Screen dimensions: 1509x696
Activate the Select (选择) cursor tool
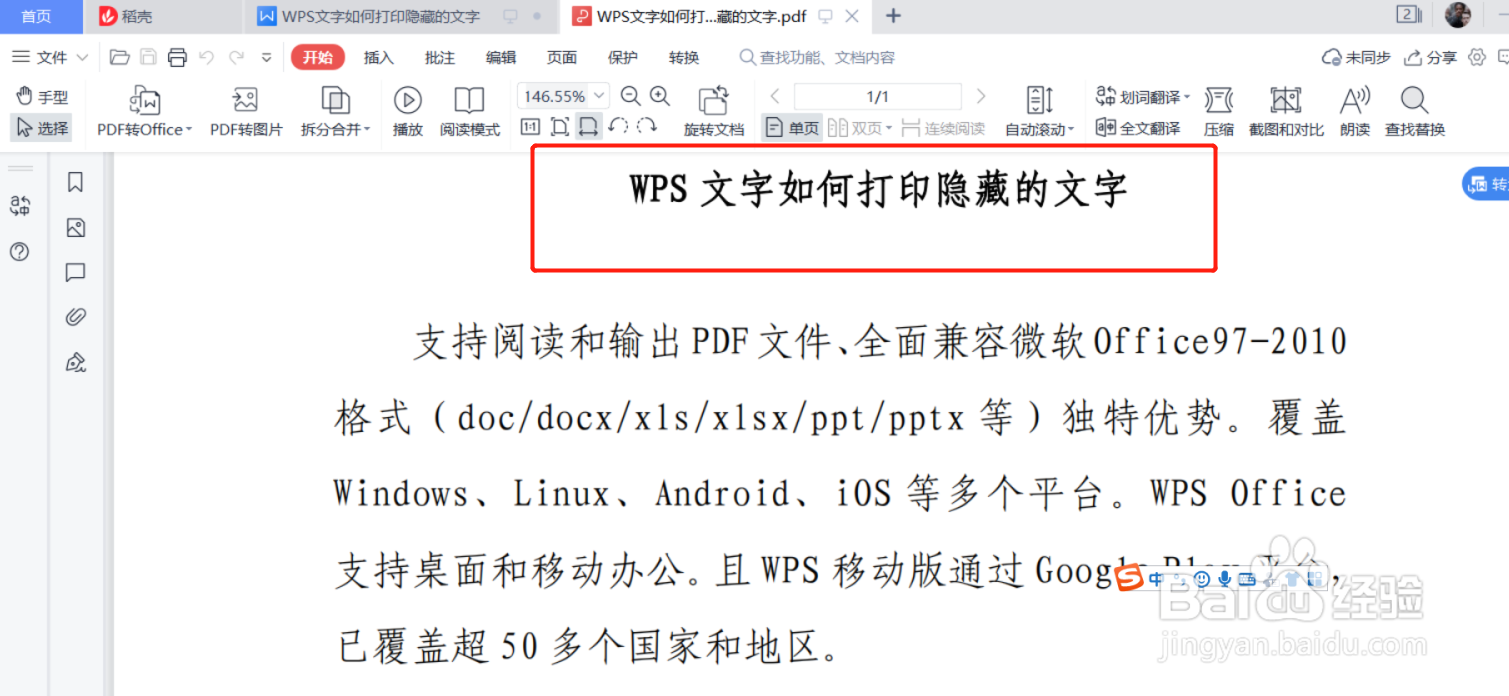42,128
